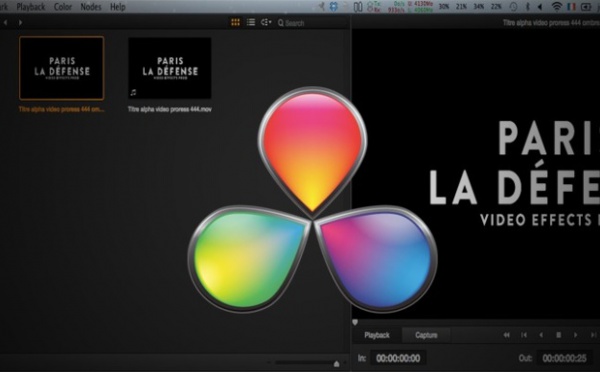600x372 pixels.
Task: Switch media pool to thumbnail grid view
Action: point(235,23)
